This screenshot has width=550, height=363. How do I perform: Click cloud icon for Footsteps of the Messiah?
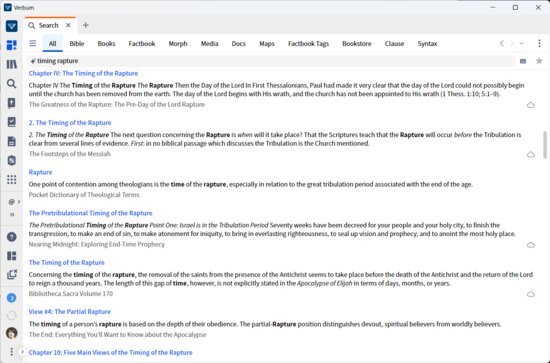[x=531, y=154]
